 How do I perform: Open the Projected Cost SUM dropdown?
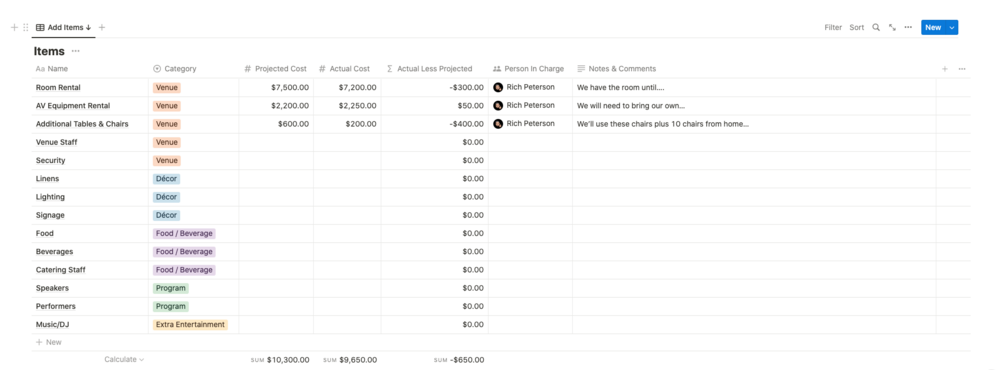(280, 360)
